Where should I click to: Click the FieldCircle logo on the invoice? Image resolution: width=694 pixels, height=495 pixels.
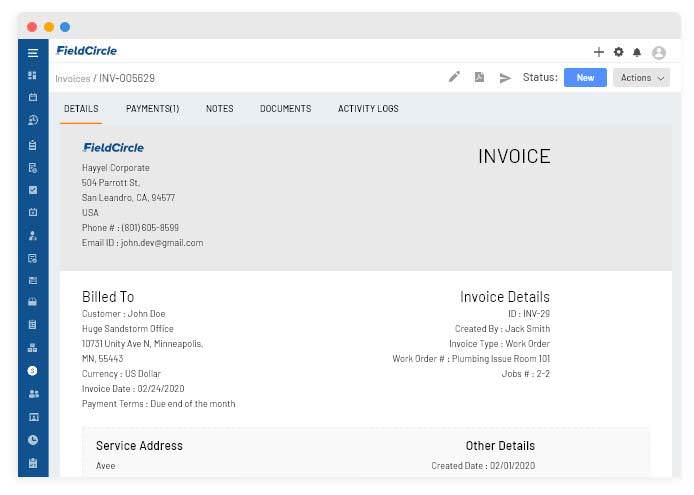[x=113, y=148]
